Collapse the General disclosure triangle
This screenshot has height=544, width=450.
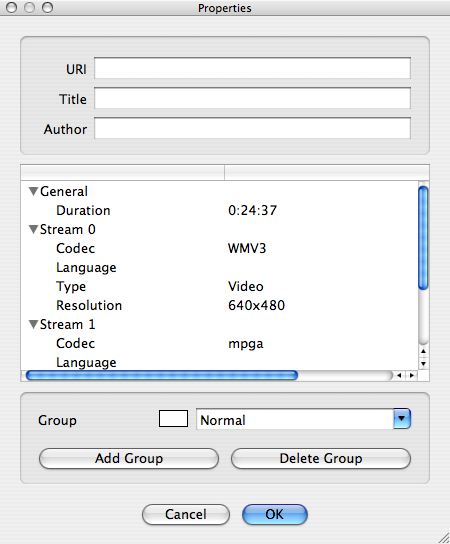(x=33, y=192)
